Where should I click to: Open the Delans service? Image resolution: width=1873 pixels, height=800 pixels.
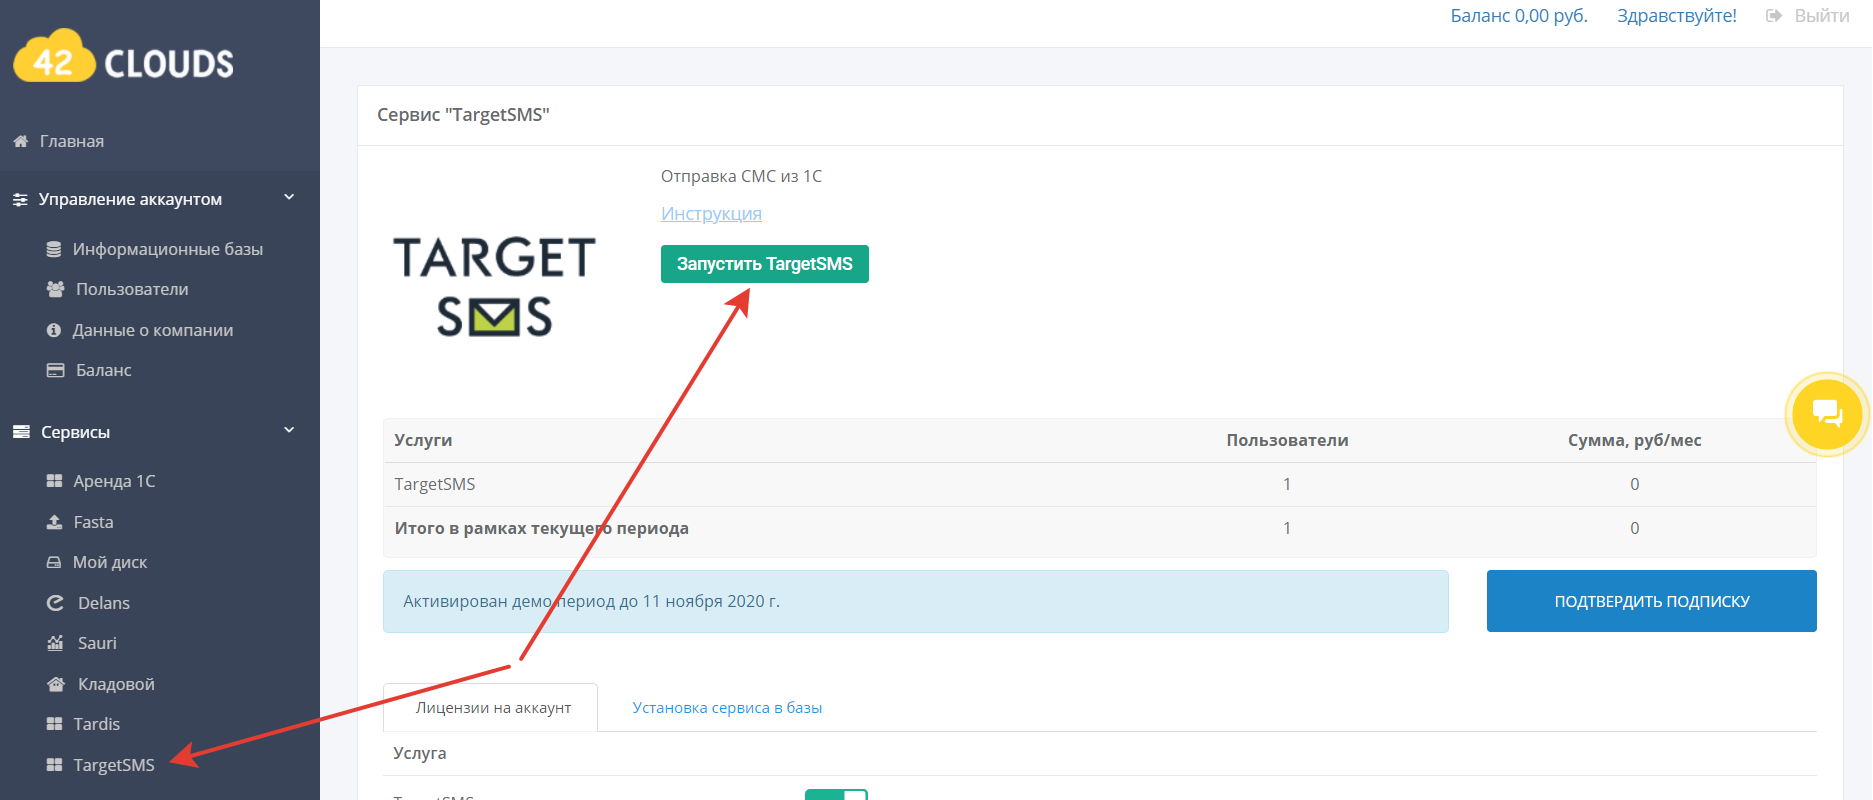[x=104, y=603]
